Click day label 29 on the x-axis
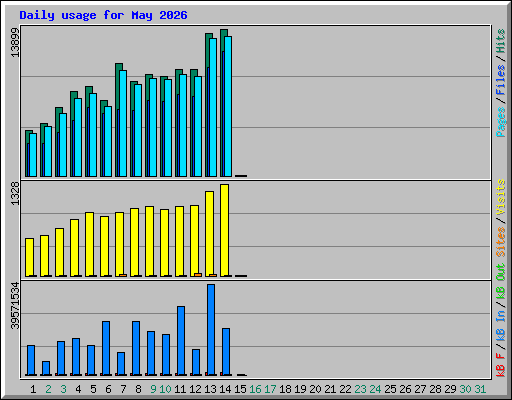The width and height of the screenshot is (512, 400). click(x=450, y=389)
